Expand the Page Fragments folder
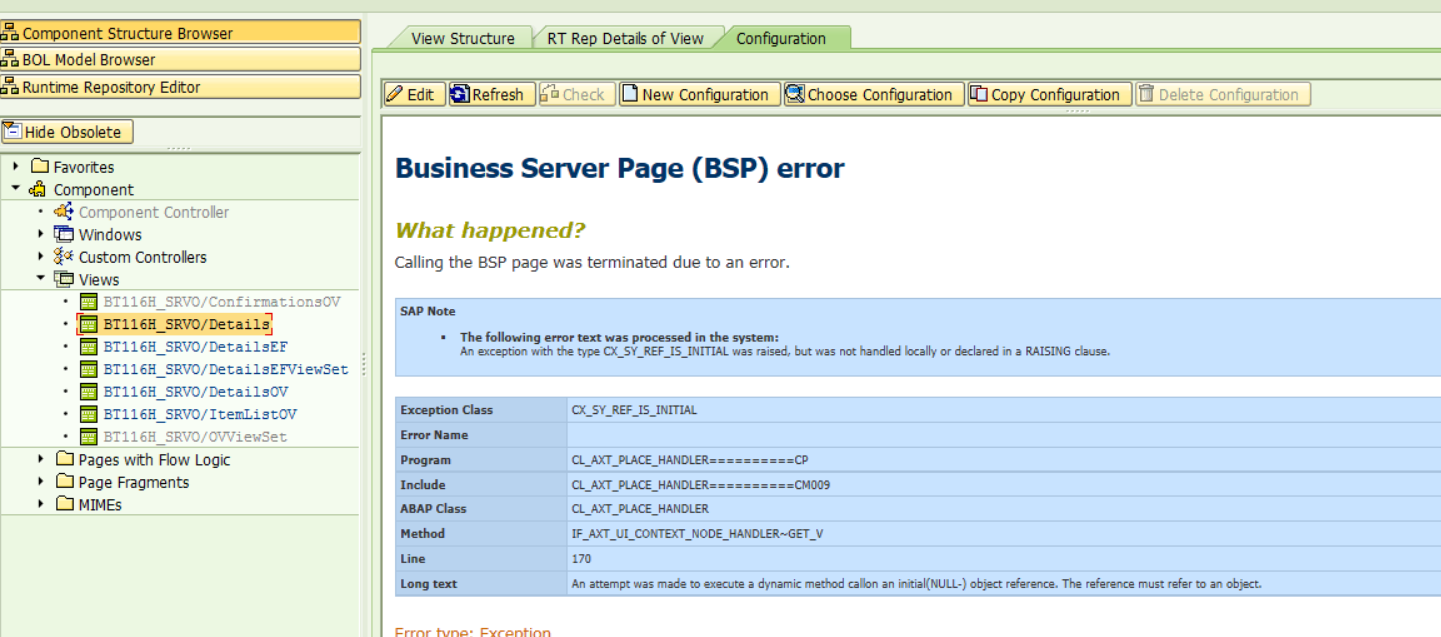Viewport: 1441px width, 637px height. tap(41, 482)
